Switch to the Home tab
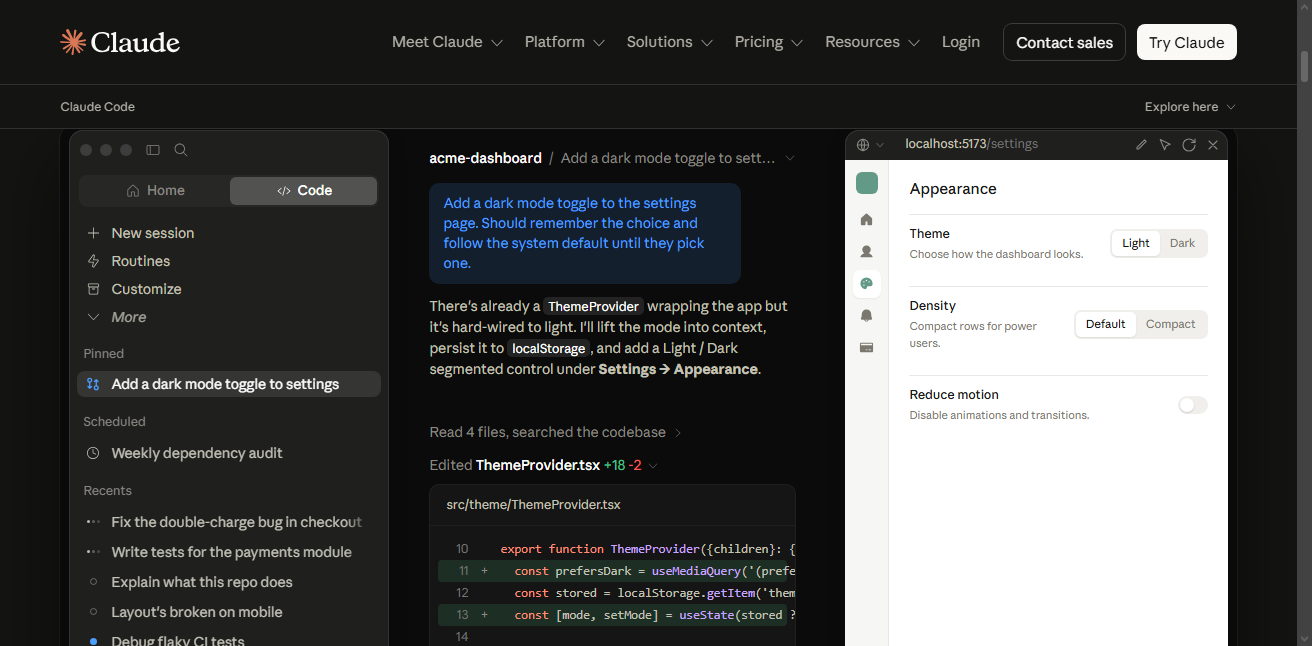The width and height of the screenshot is (1312, 646). pyautogui.click(x=155, y=190)
